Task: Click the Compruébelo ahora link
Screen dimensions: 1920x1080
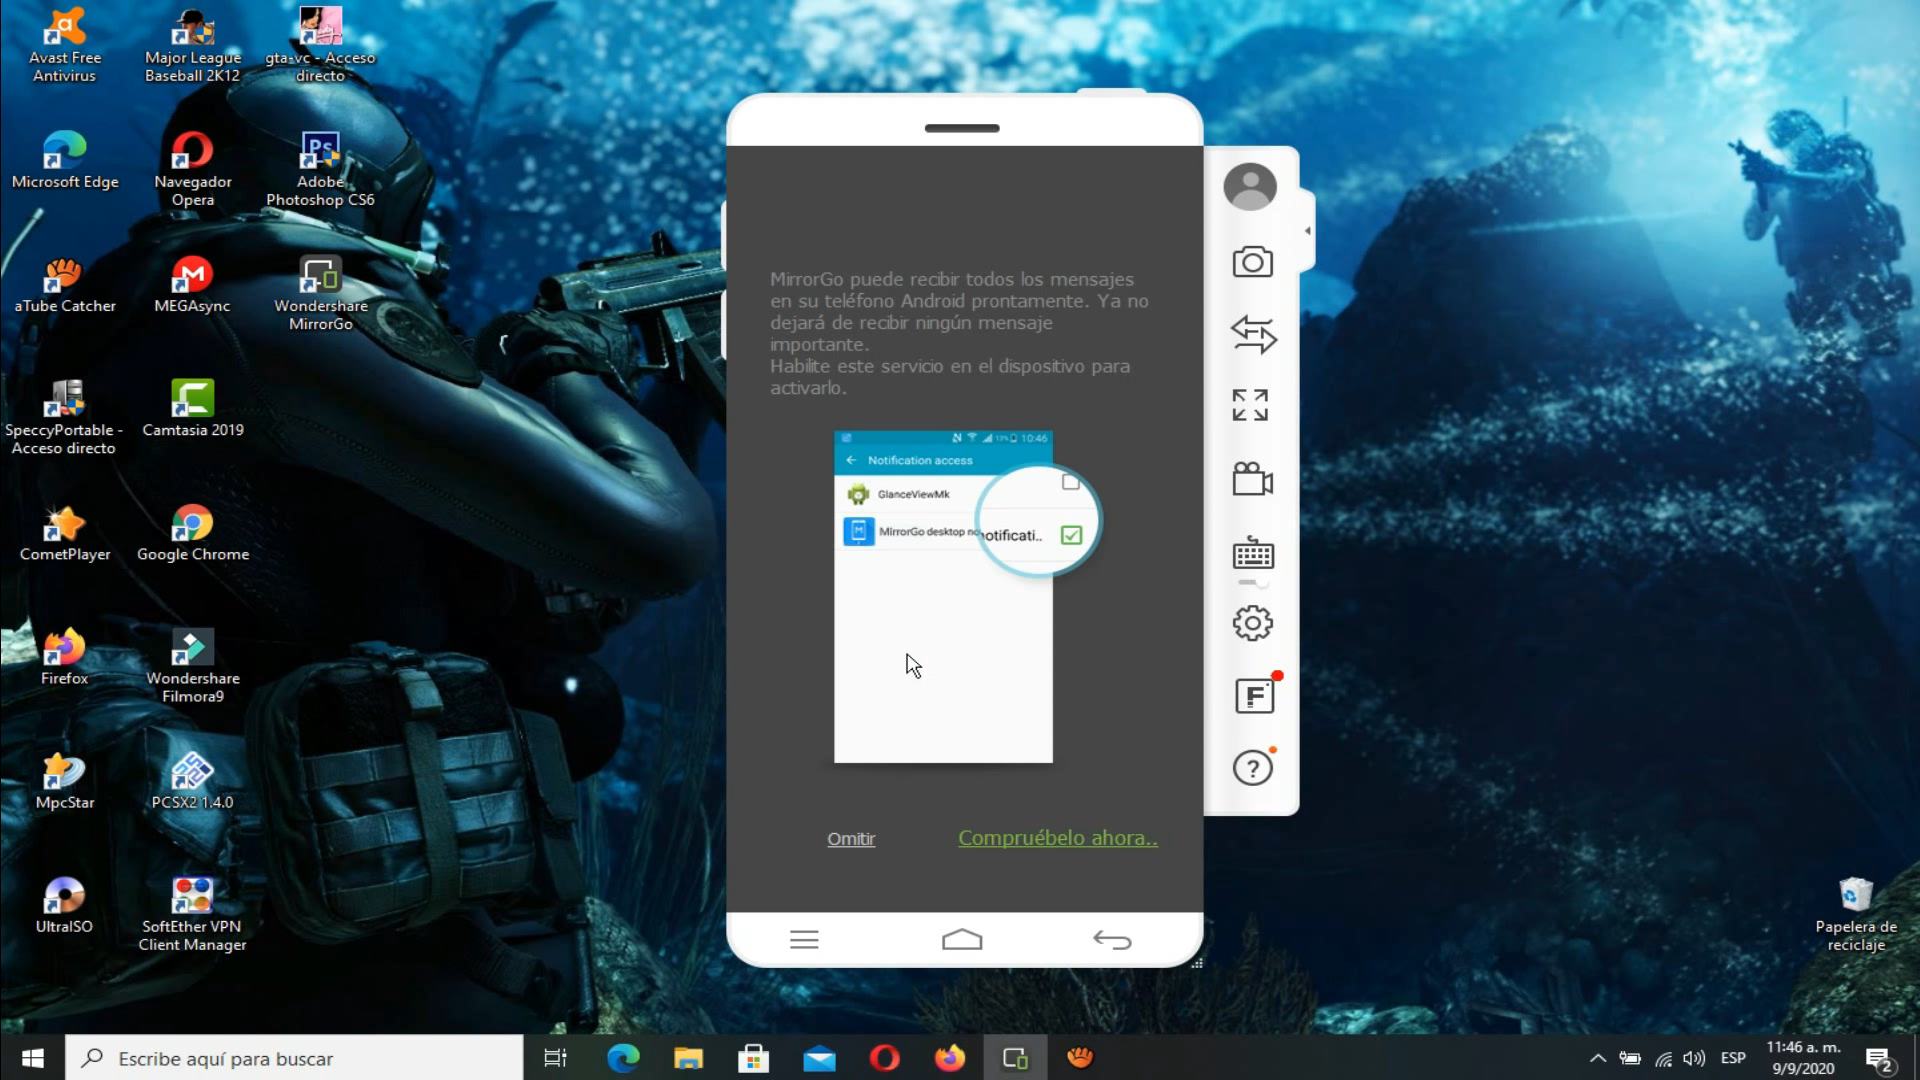Action: pos(1057,838)
